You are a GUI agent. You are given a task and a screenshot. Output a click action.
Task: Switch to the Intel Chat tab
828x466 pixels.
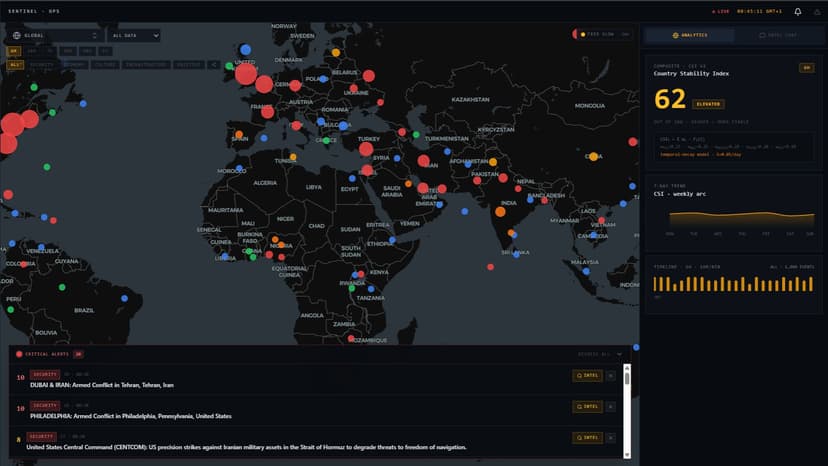click(x=778, y=35)
